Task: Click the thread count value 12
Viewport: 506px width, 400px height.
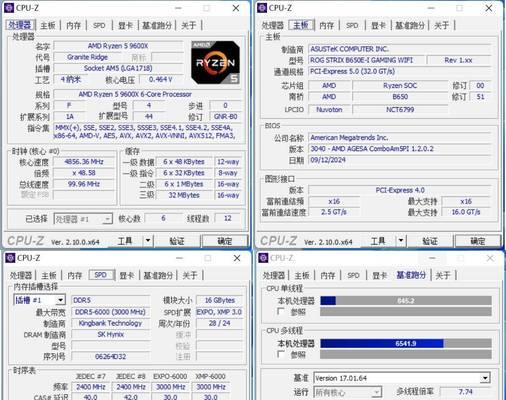Action: click(228, 219)
